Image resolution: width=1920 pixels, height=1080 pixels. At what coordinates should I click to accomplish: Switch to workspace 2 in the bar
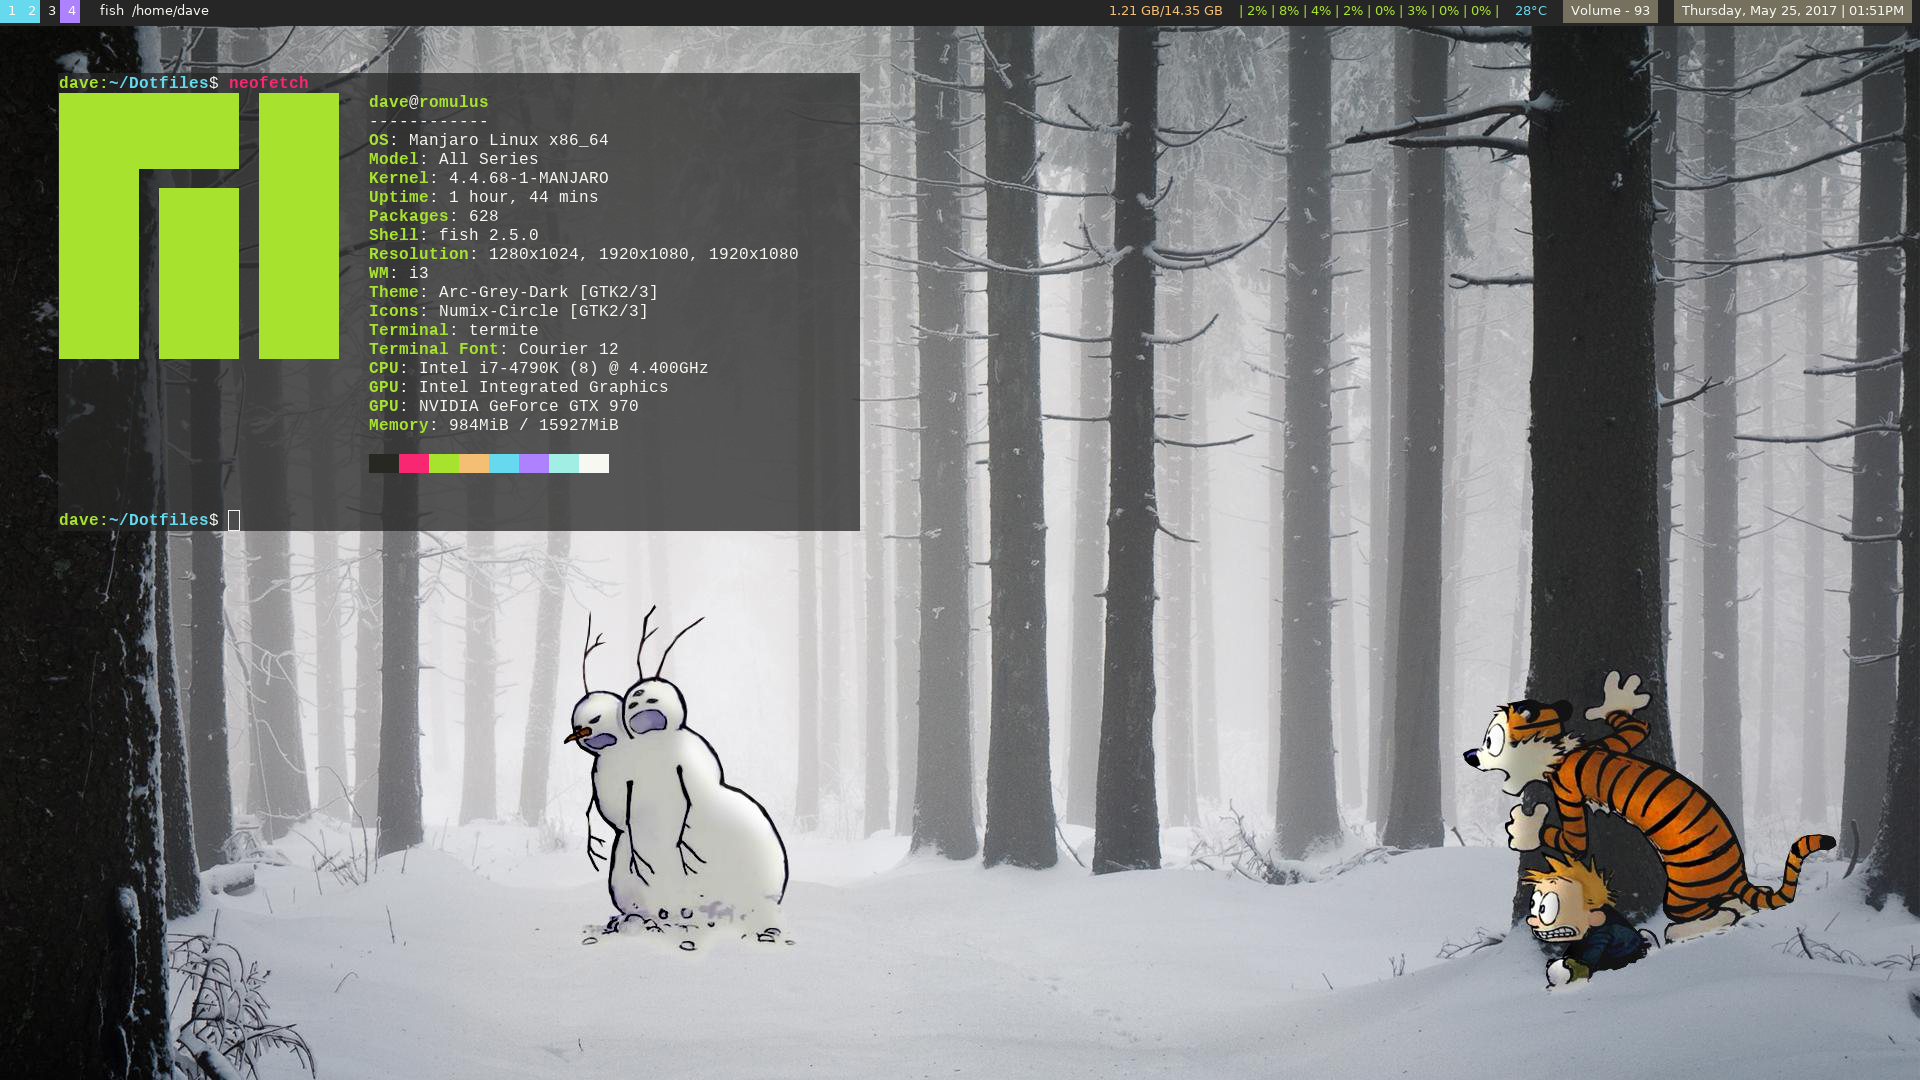point(31,11)
